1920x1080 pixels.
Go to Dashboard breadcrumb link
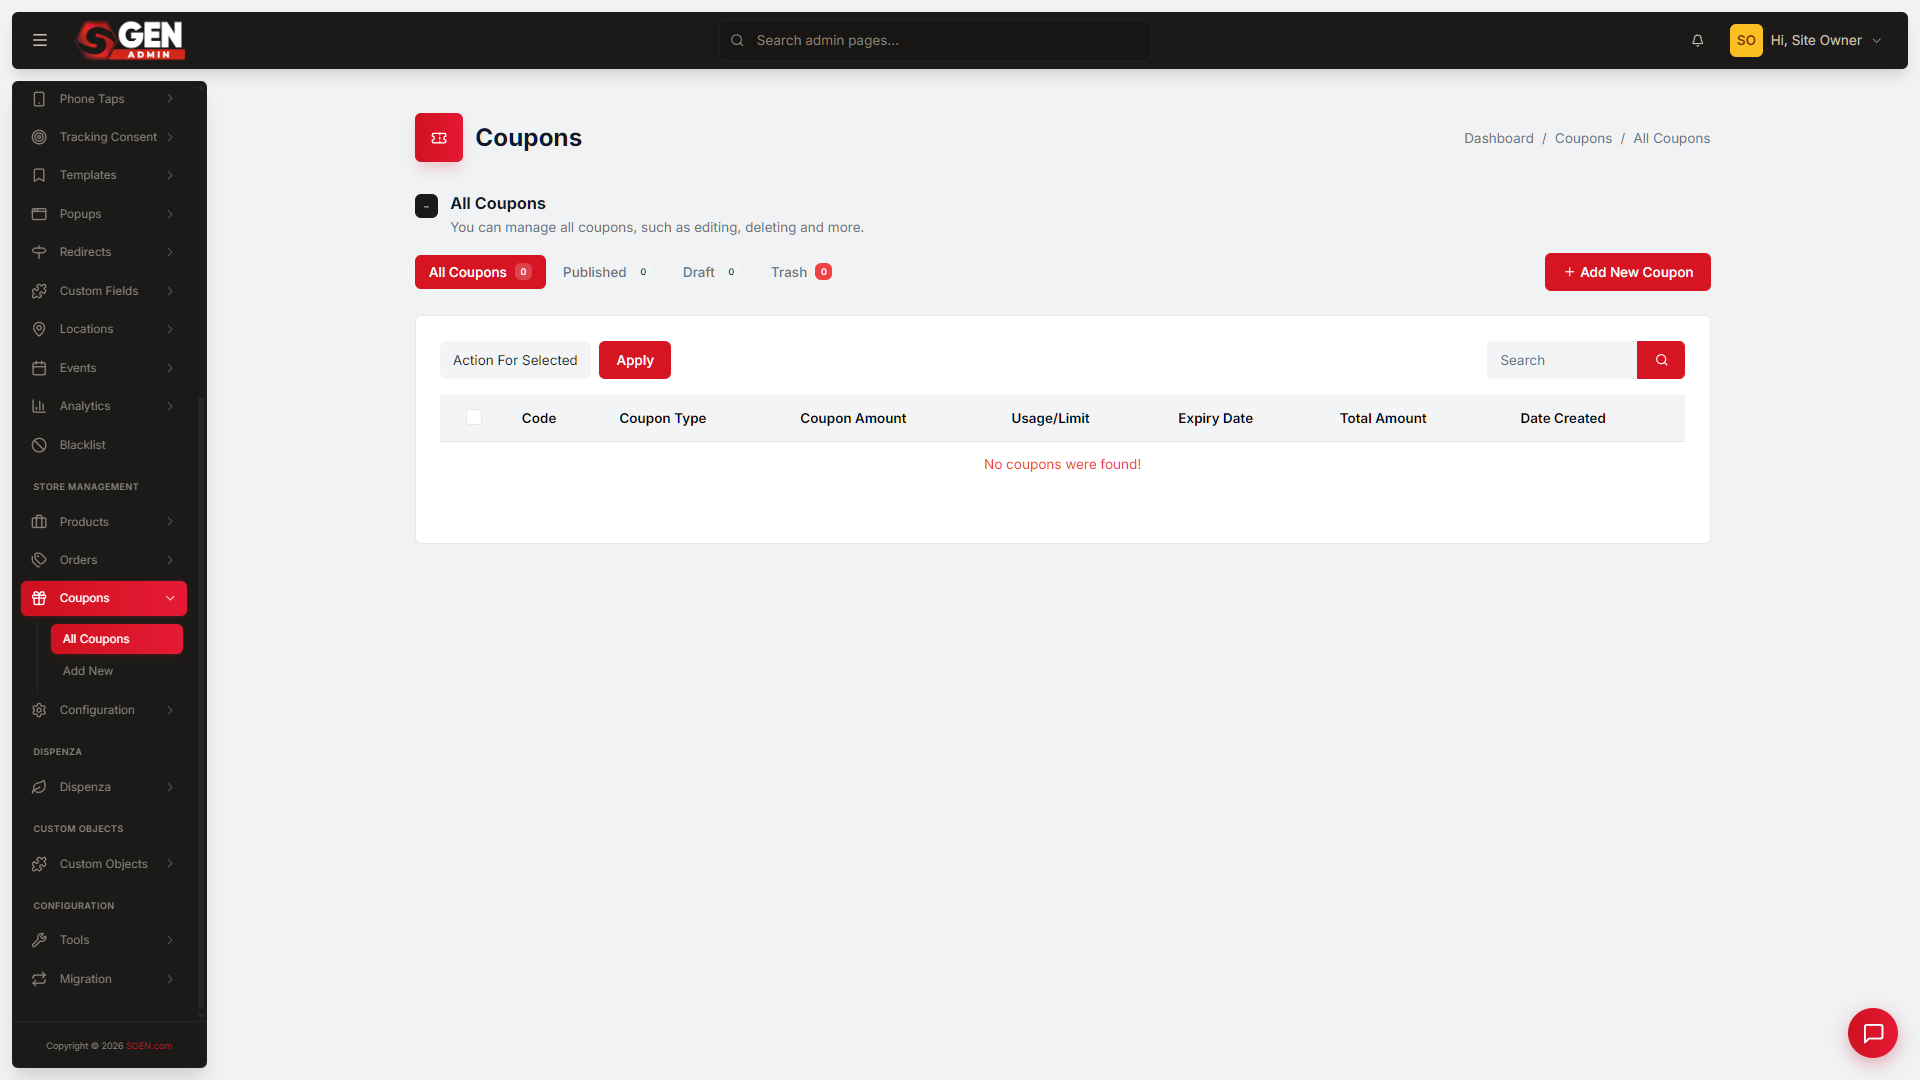click(1498, 138)
